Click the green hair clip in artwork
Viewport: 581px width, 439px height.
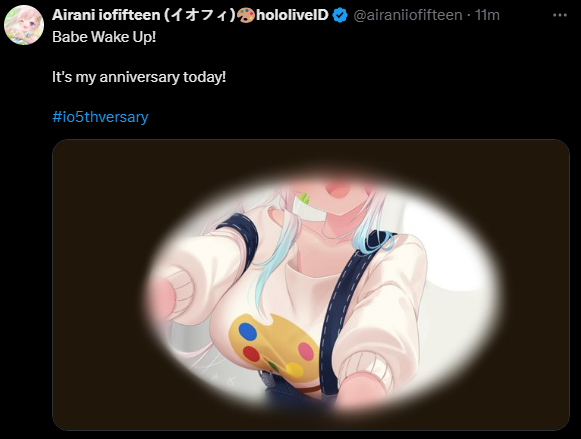point(305,198)
